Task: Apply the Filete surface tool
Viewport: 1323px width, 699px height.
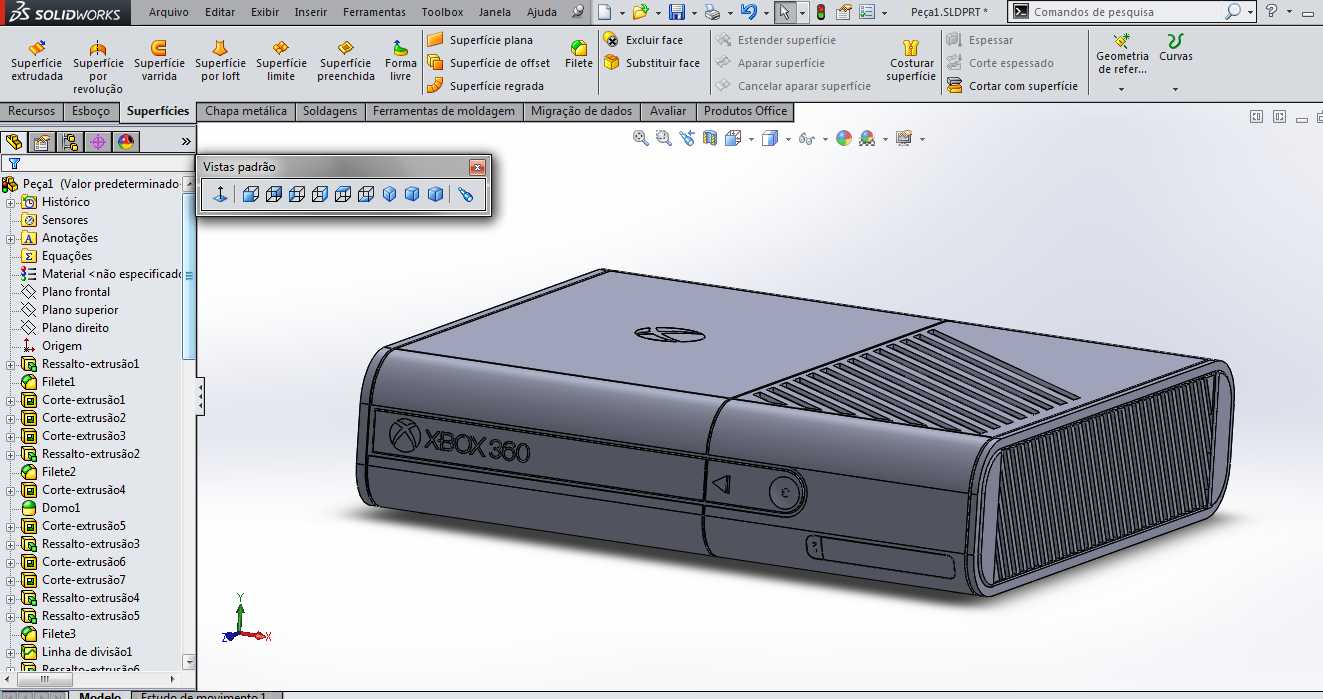Action: click(579, 55)
